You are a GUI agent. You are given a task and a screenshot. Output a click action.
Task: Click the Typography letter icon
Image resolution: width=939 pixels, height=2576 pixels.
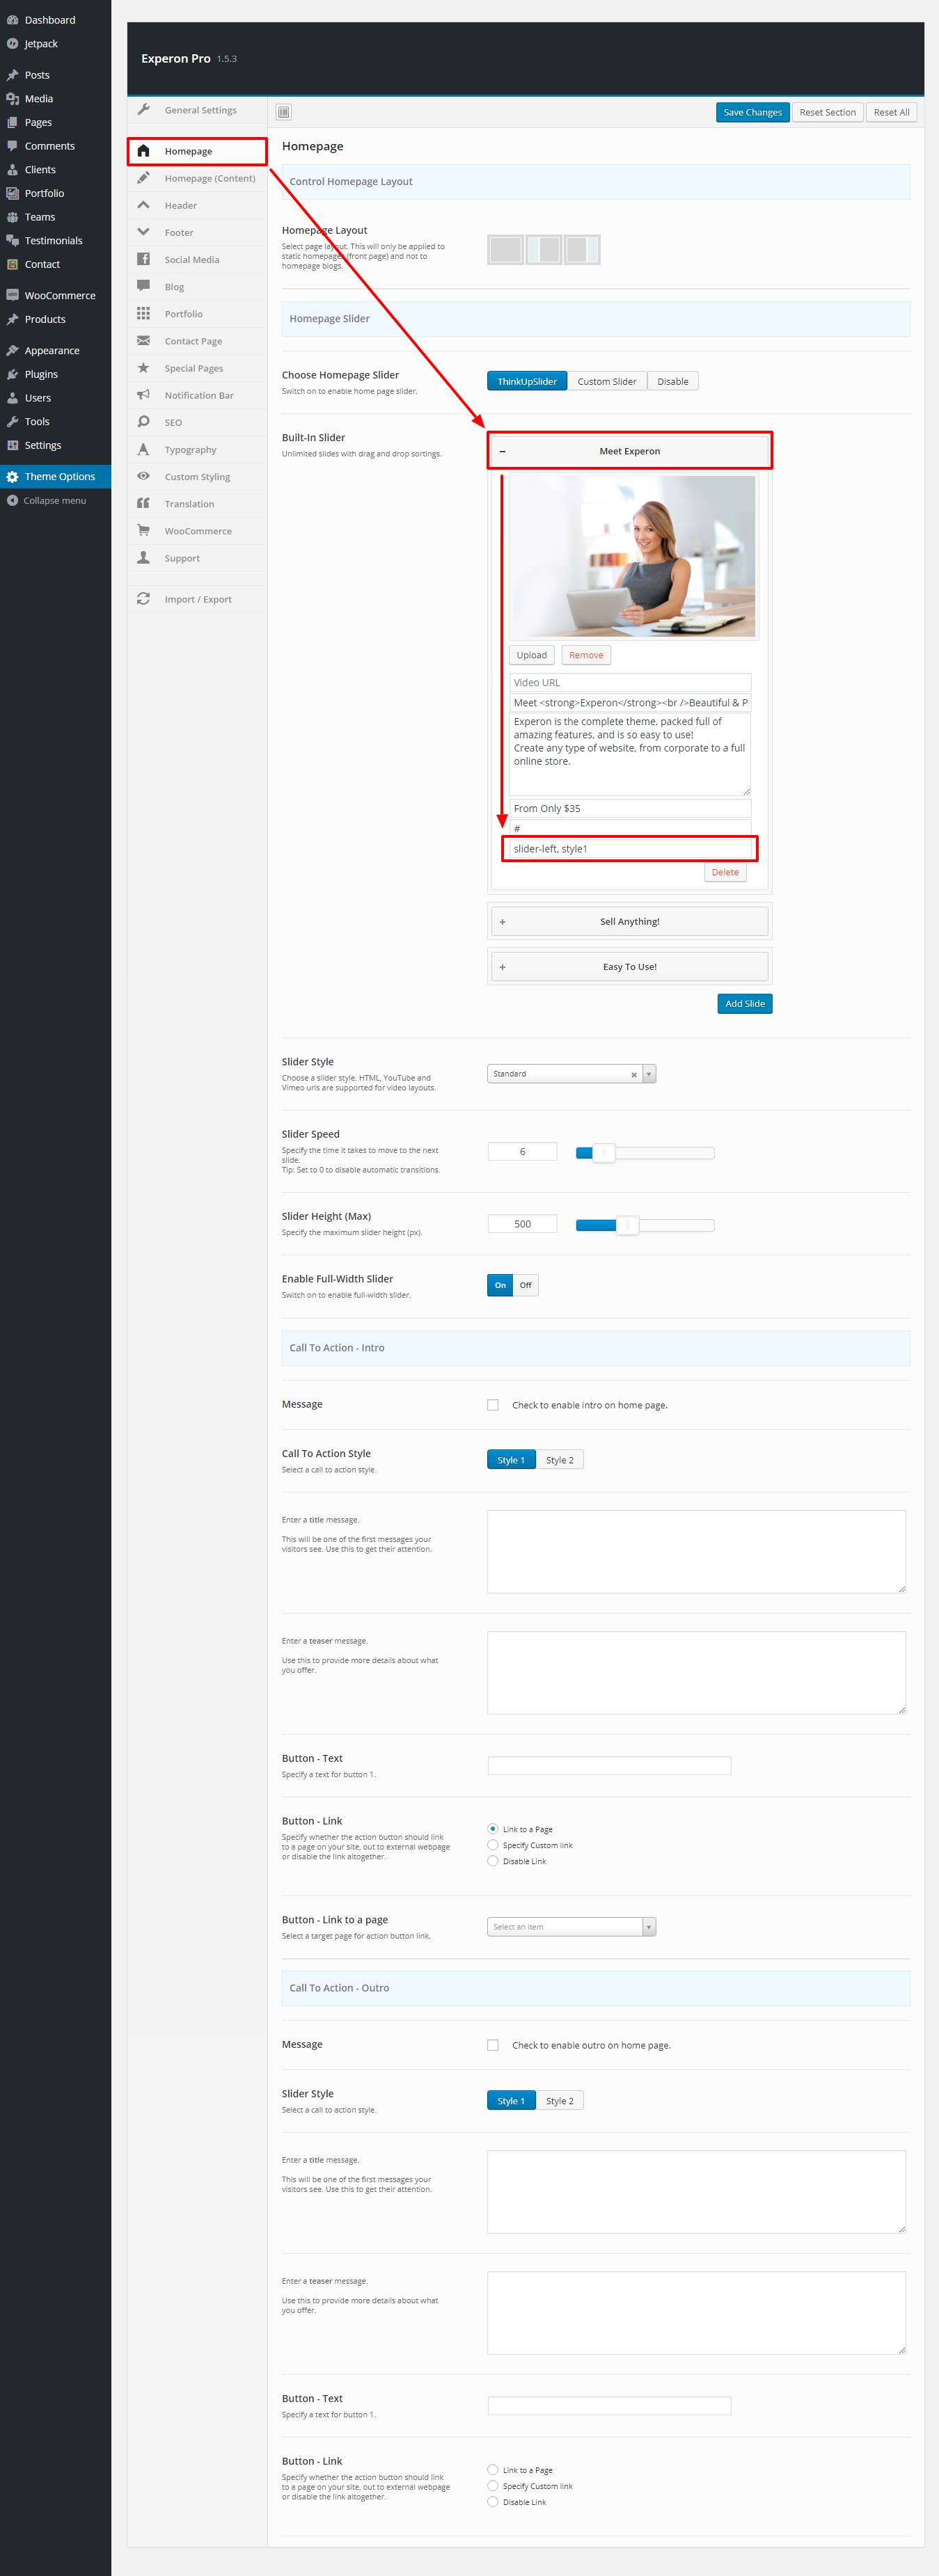tap(143, 449)
